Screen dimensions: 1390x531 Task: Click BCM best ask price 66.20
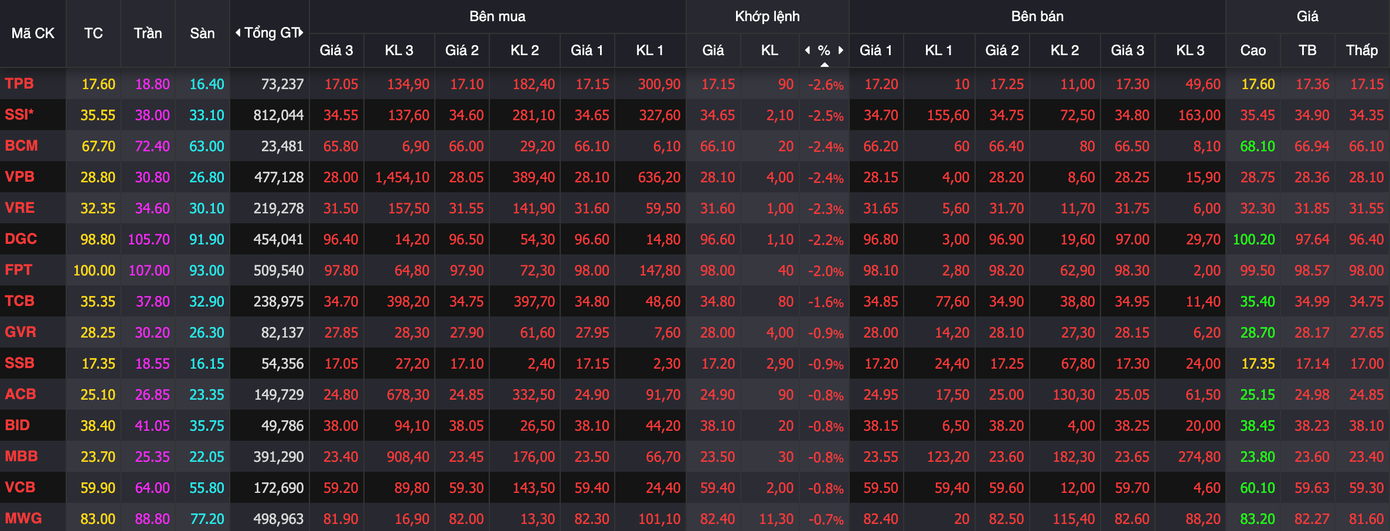879,147
